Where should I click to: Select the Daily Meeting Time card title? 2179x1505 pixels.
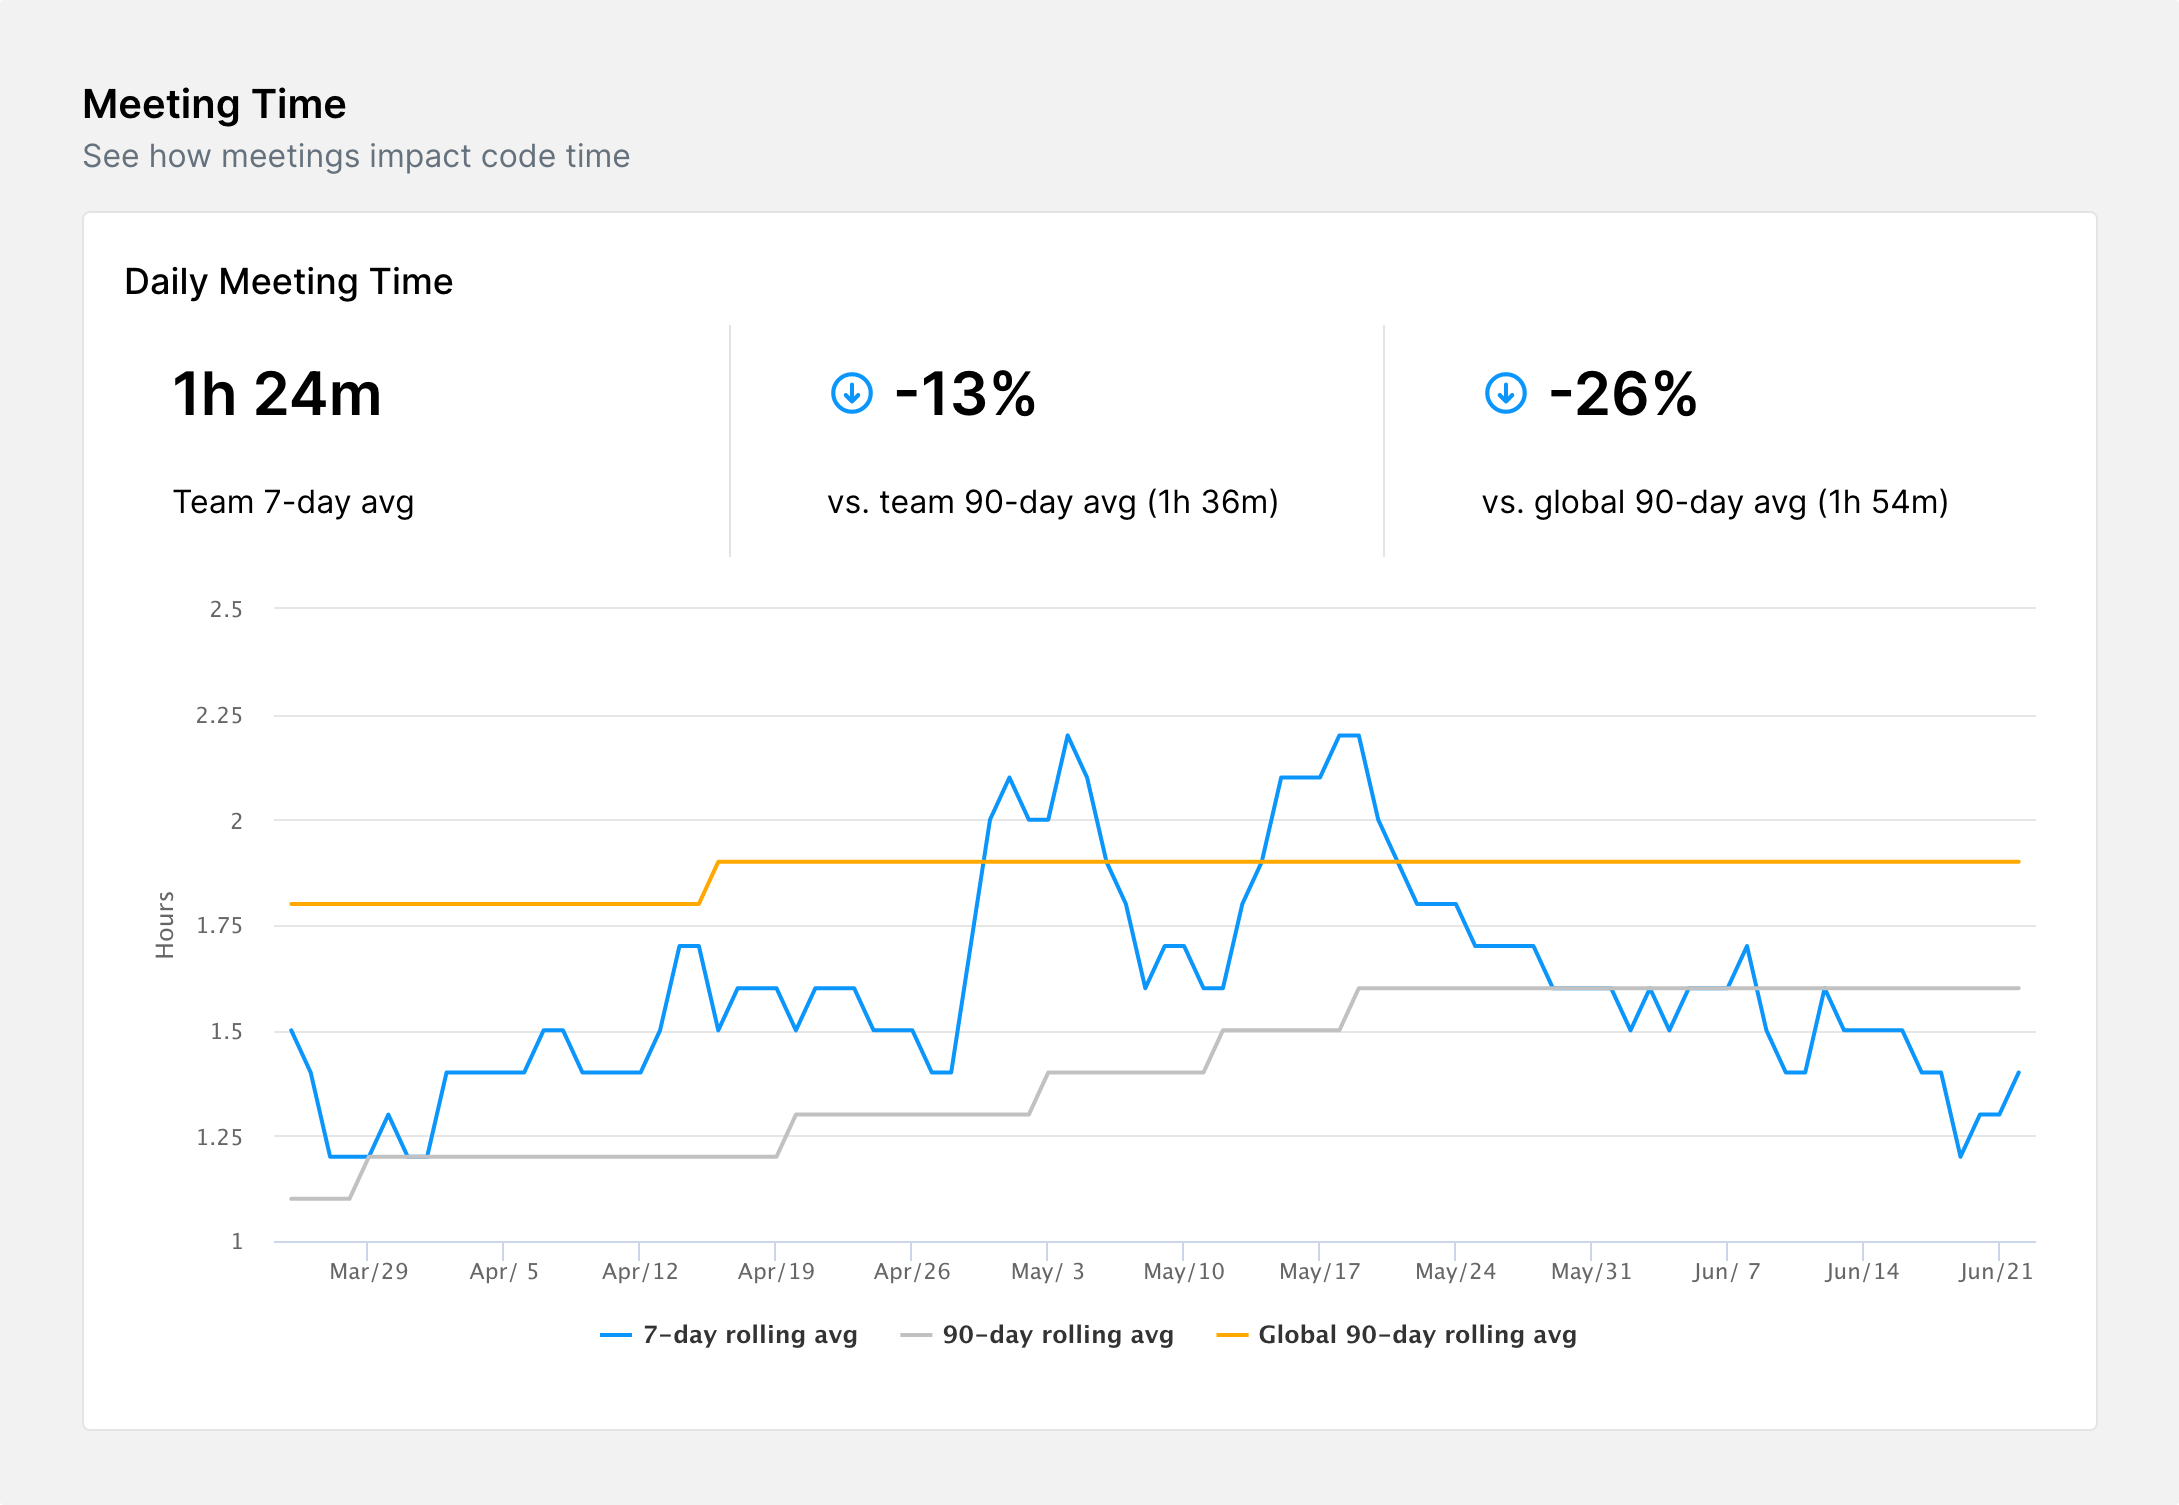288,282
